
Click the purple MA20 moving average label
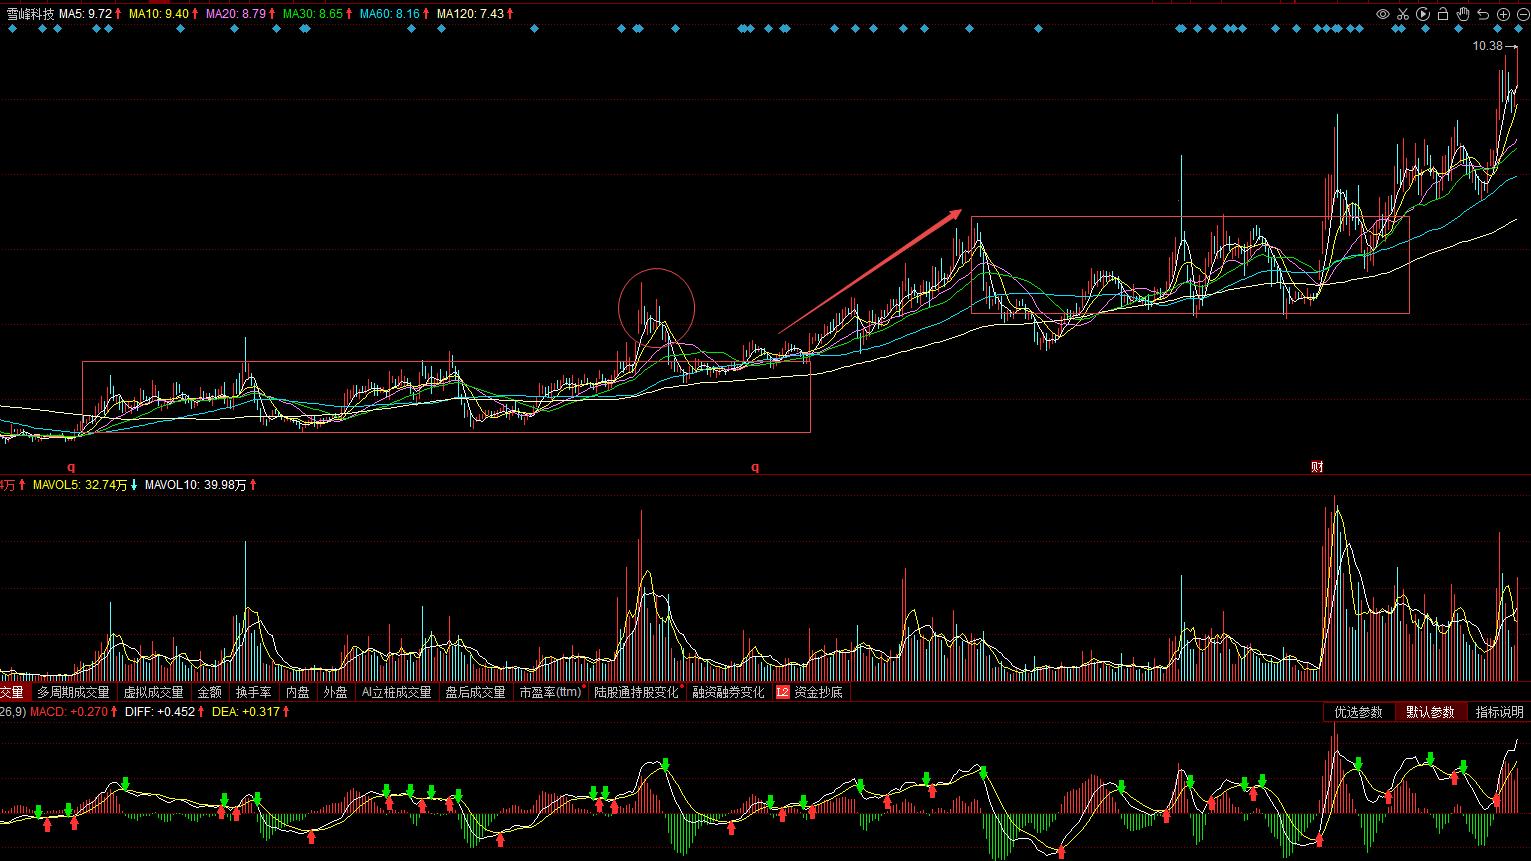(236, 14)
